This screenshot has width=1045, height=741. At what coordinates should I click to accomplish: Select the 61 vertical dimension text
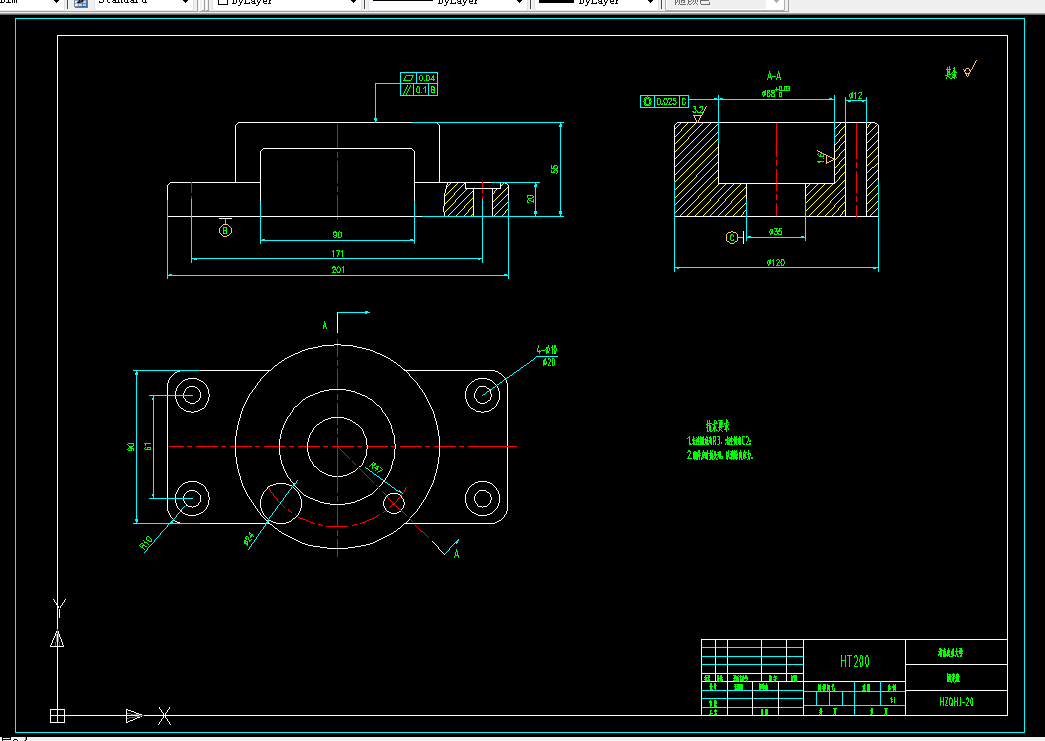(x=148, y=446)
